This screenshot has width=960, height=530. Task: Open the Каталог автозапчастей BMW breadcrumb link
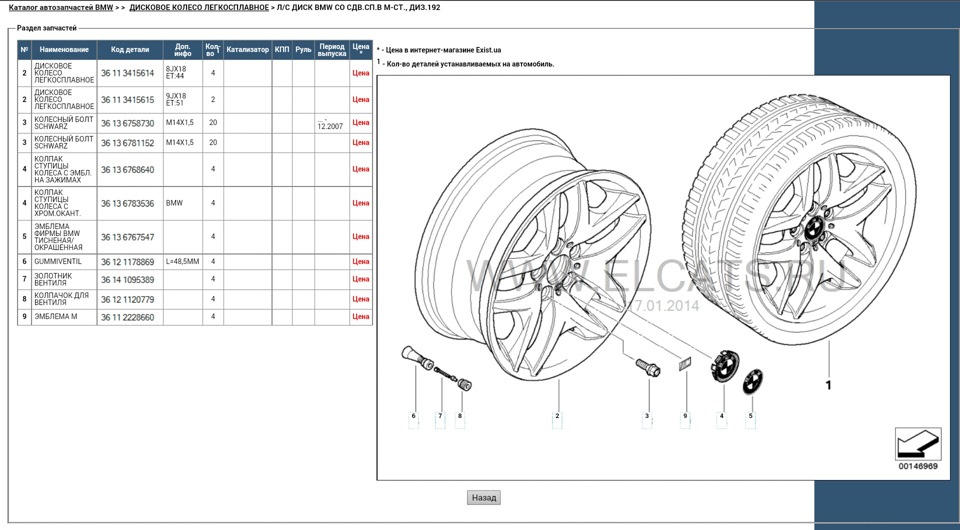61,8
